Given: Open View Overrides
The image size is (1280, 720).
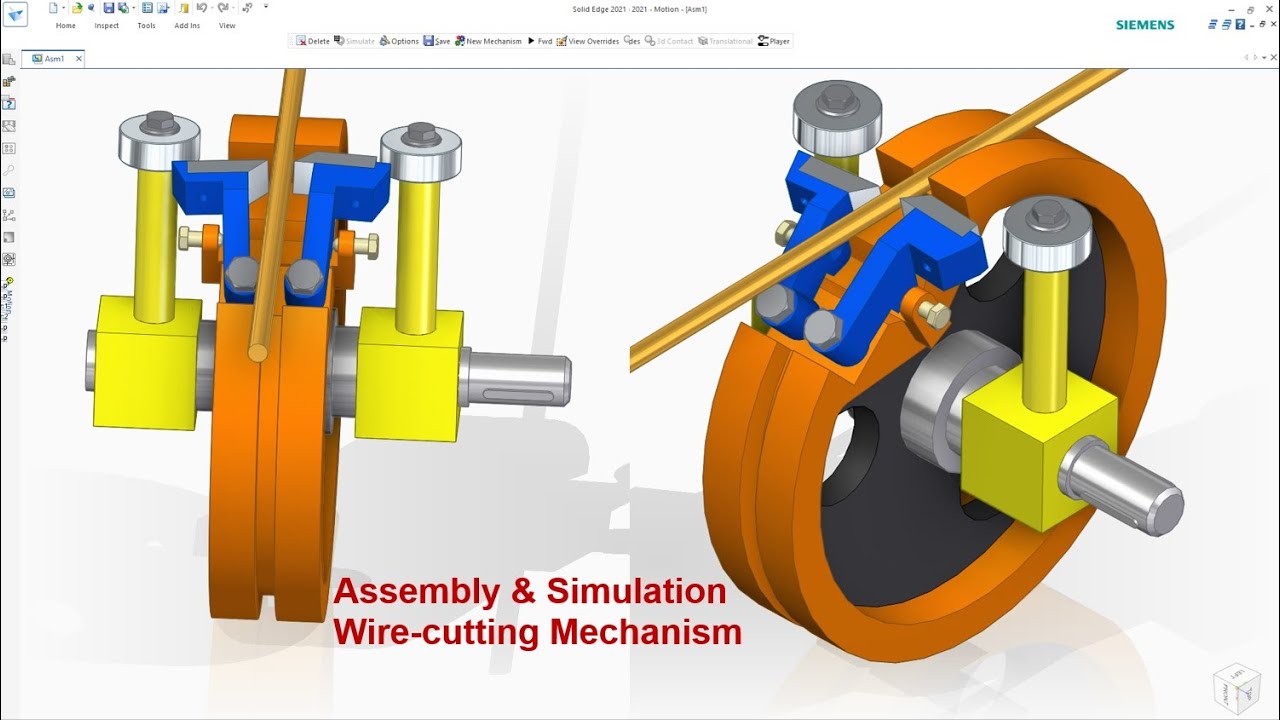Looking at the screenshot, I should pyautogui.click(x=588, y=41).
